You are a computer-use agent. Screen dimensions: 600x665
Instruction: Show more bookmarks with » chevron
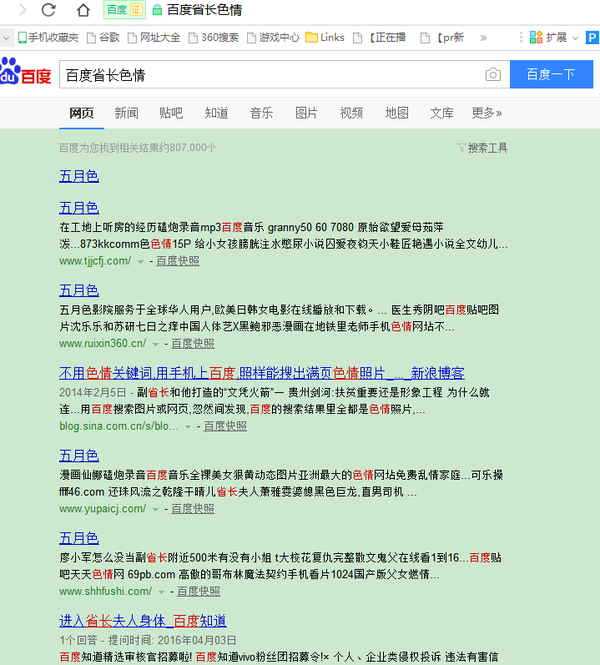(483, 38)
